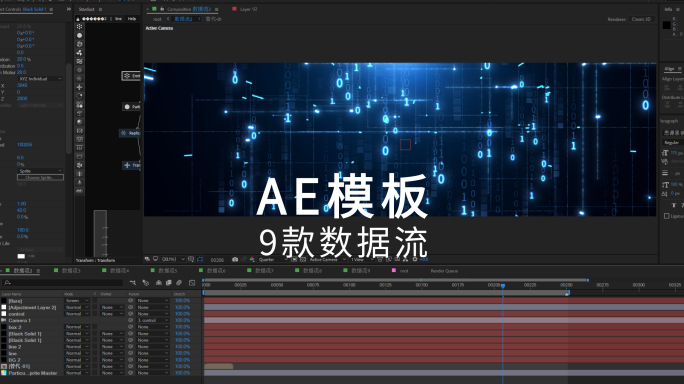Open track matte dropdown for Adjustment Layer 2

pos(112,307)
